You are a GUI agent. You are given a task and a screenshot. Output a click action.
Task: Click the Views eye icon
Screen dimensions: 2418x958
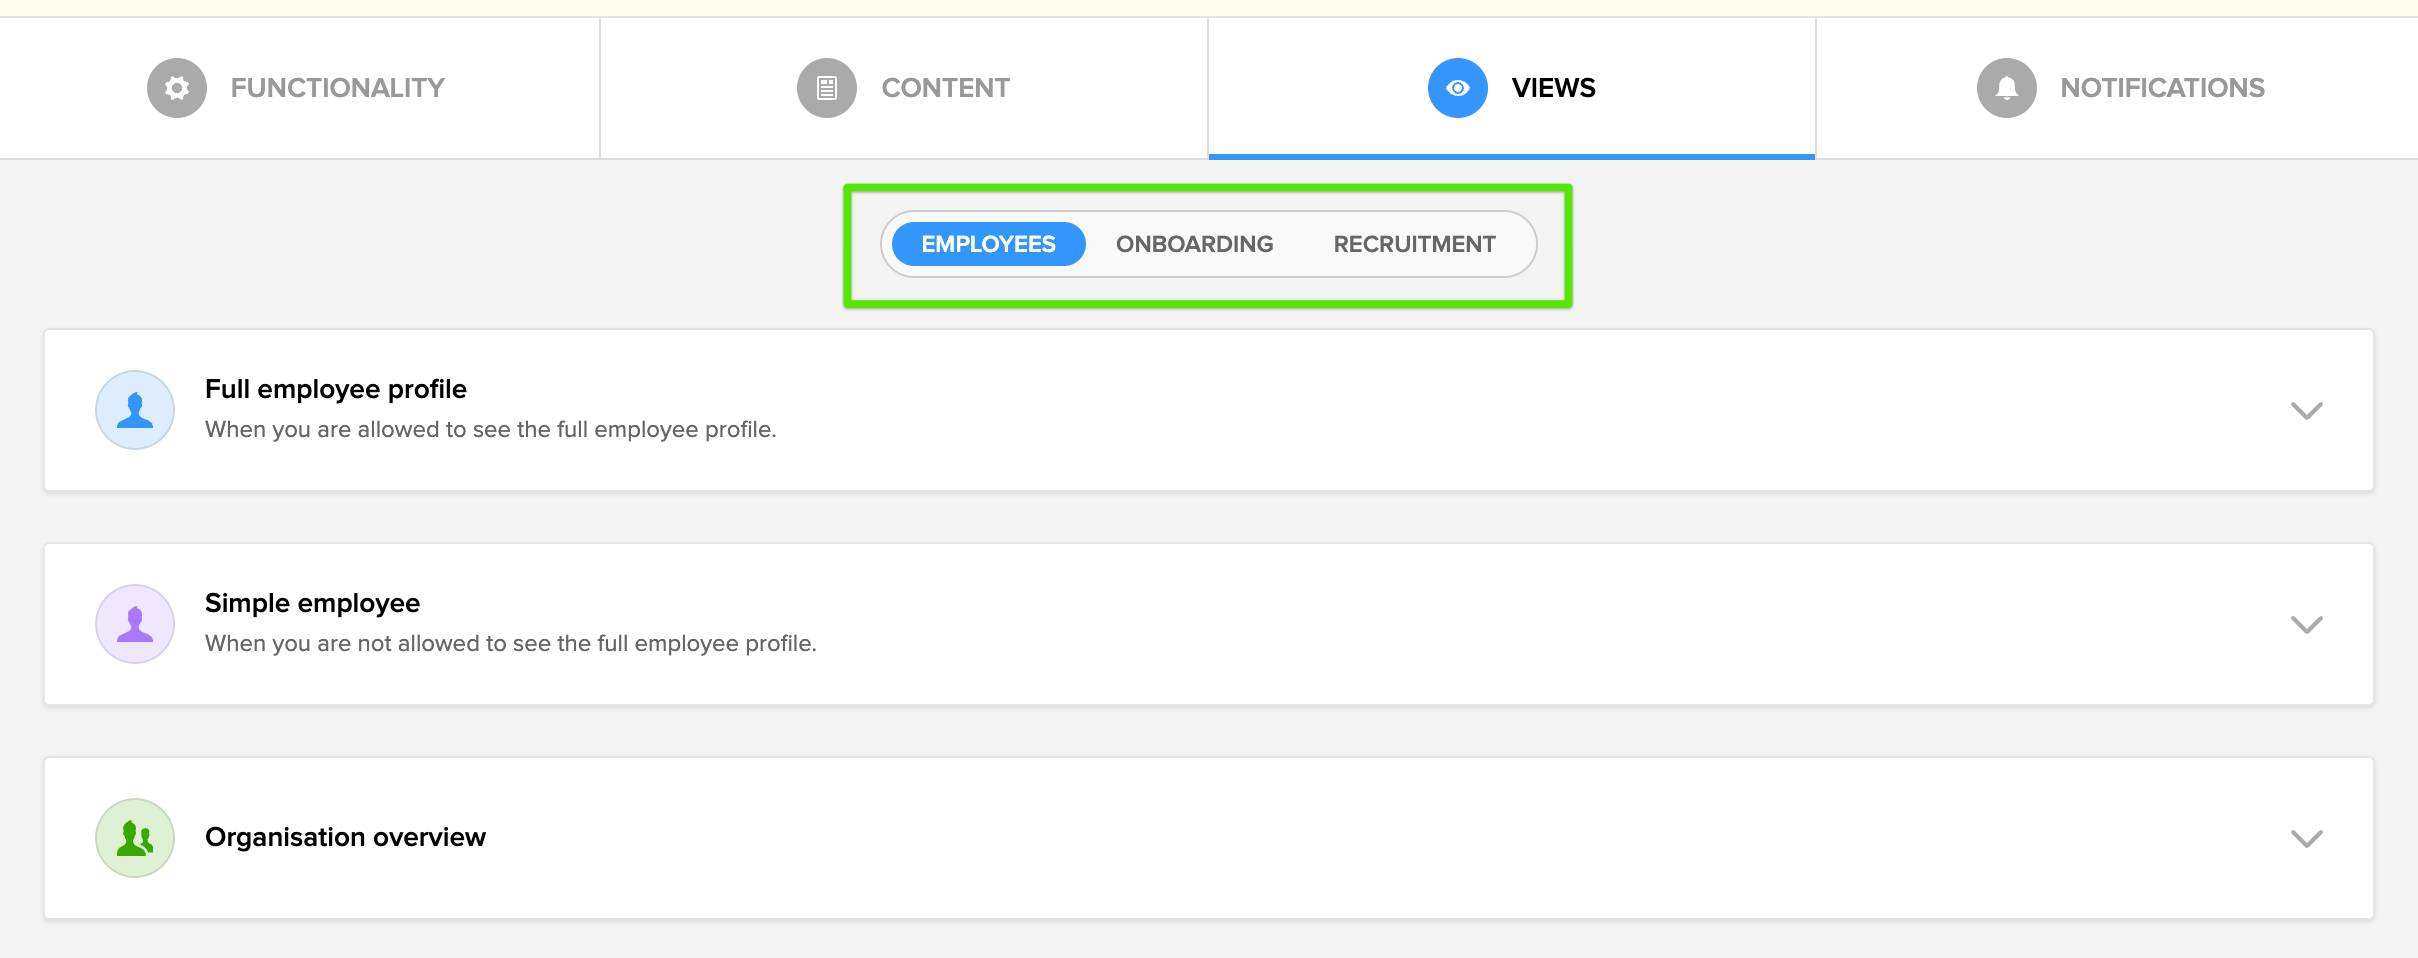point(1457,88)
